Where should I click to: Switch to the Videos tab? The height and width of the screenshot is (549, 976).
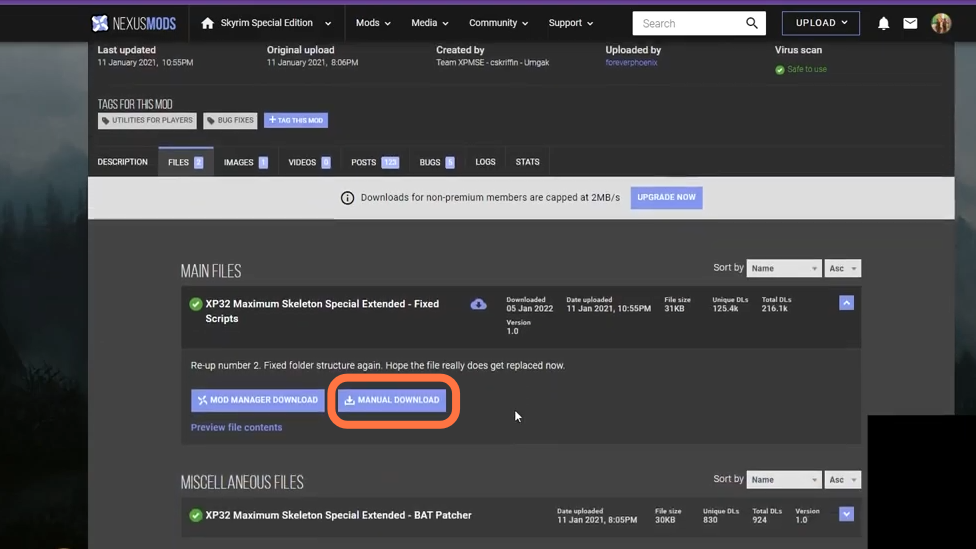tap(309, 162)
